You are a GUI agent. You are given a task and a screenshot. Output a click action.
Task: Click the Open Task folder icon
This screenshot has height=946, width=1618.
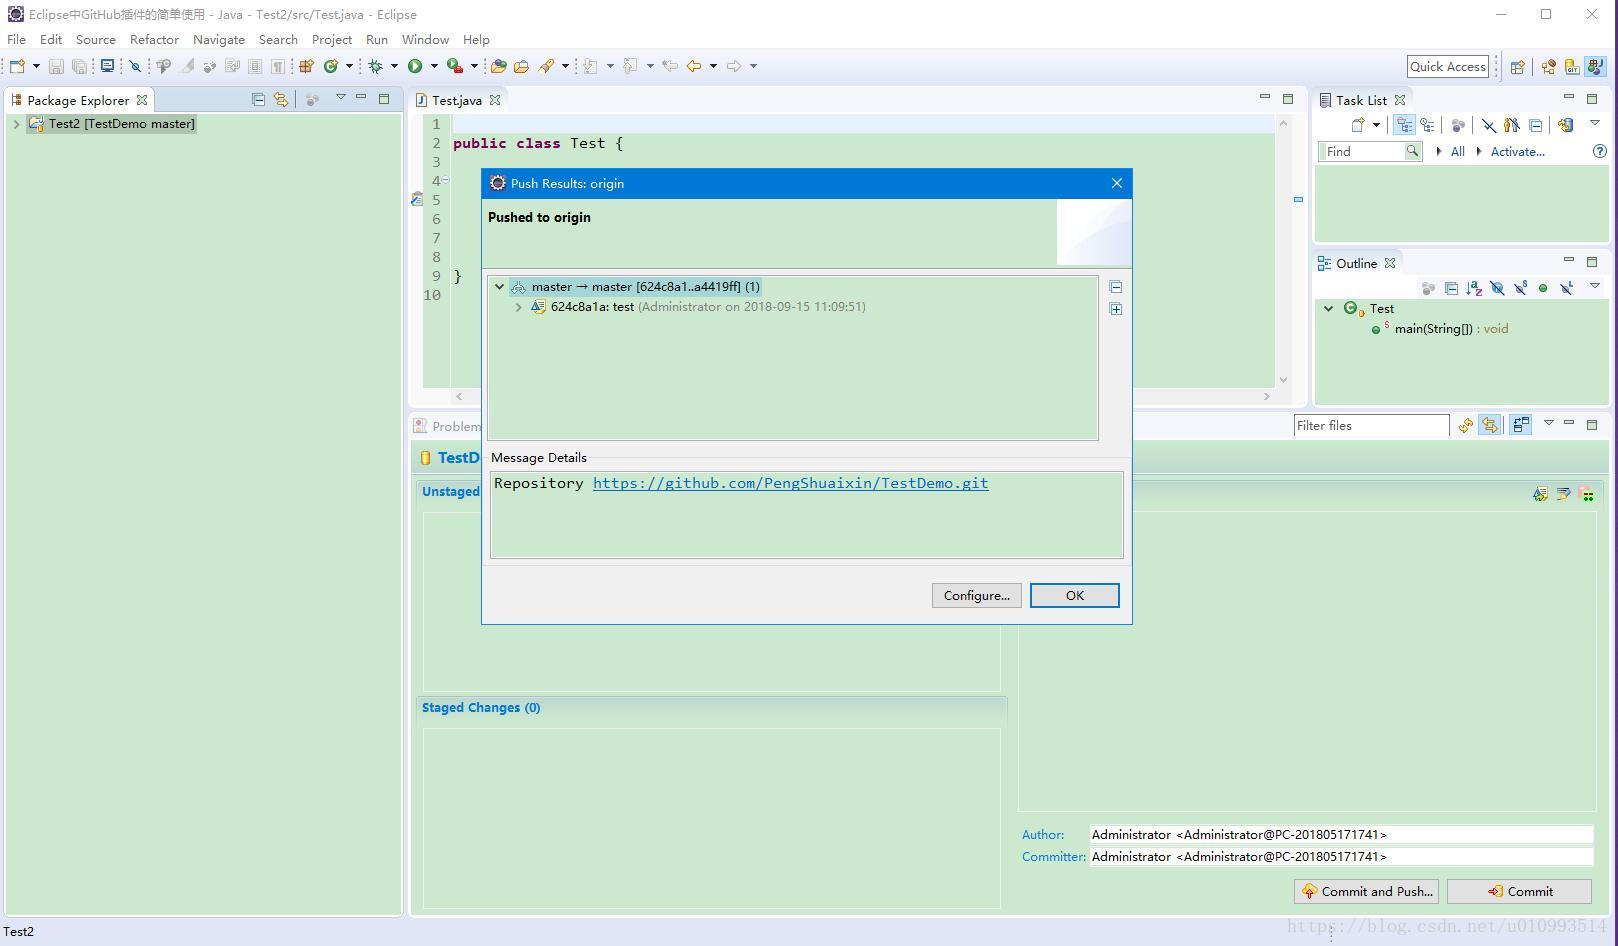click(521, 66)
